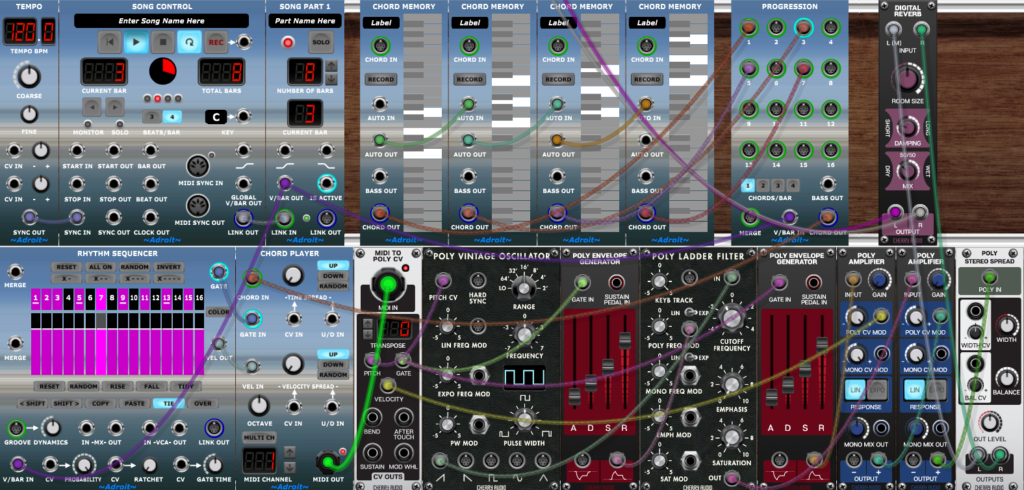The height and width of the screenshot is (490, 1024).
Task: Click the Bass Out jack on the third Chord Memory
Action: 556,176
